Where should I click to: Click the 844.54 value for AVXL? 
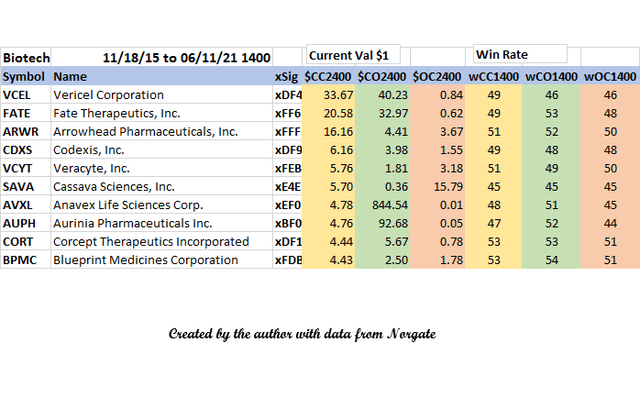(x=382, y=205)
